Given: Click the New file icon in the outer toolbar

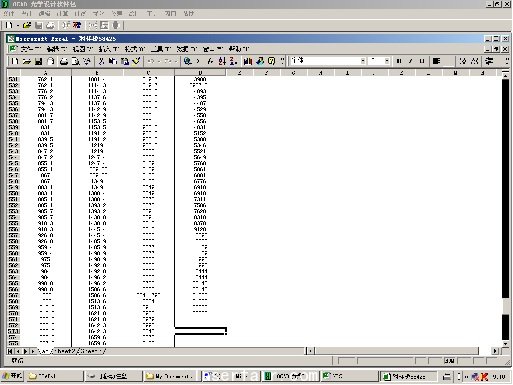Looking at the screenshot, I should pos(9,25).
